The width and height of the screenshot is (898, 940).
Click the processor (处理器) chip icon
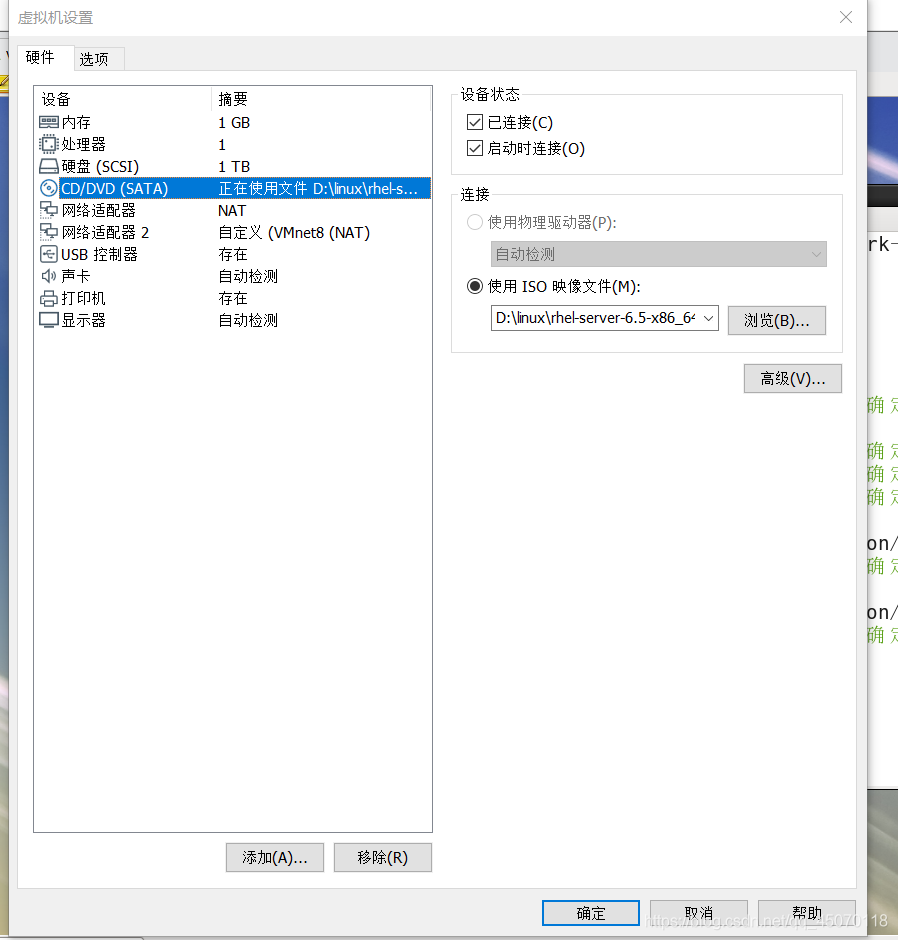tap(49, 144)
